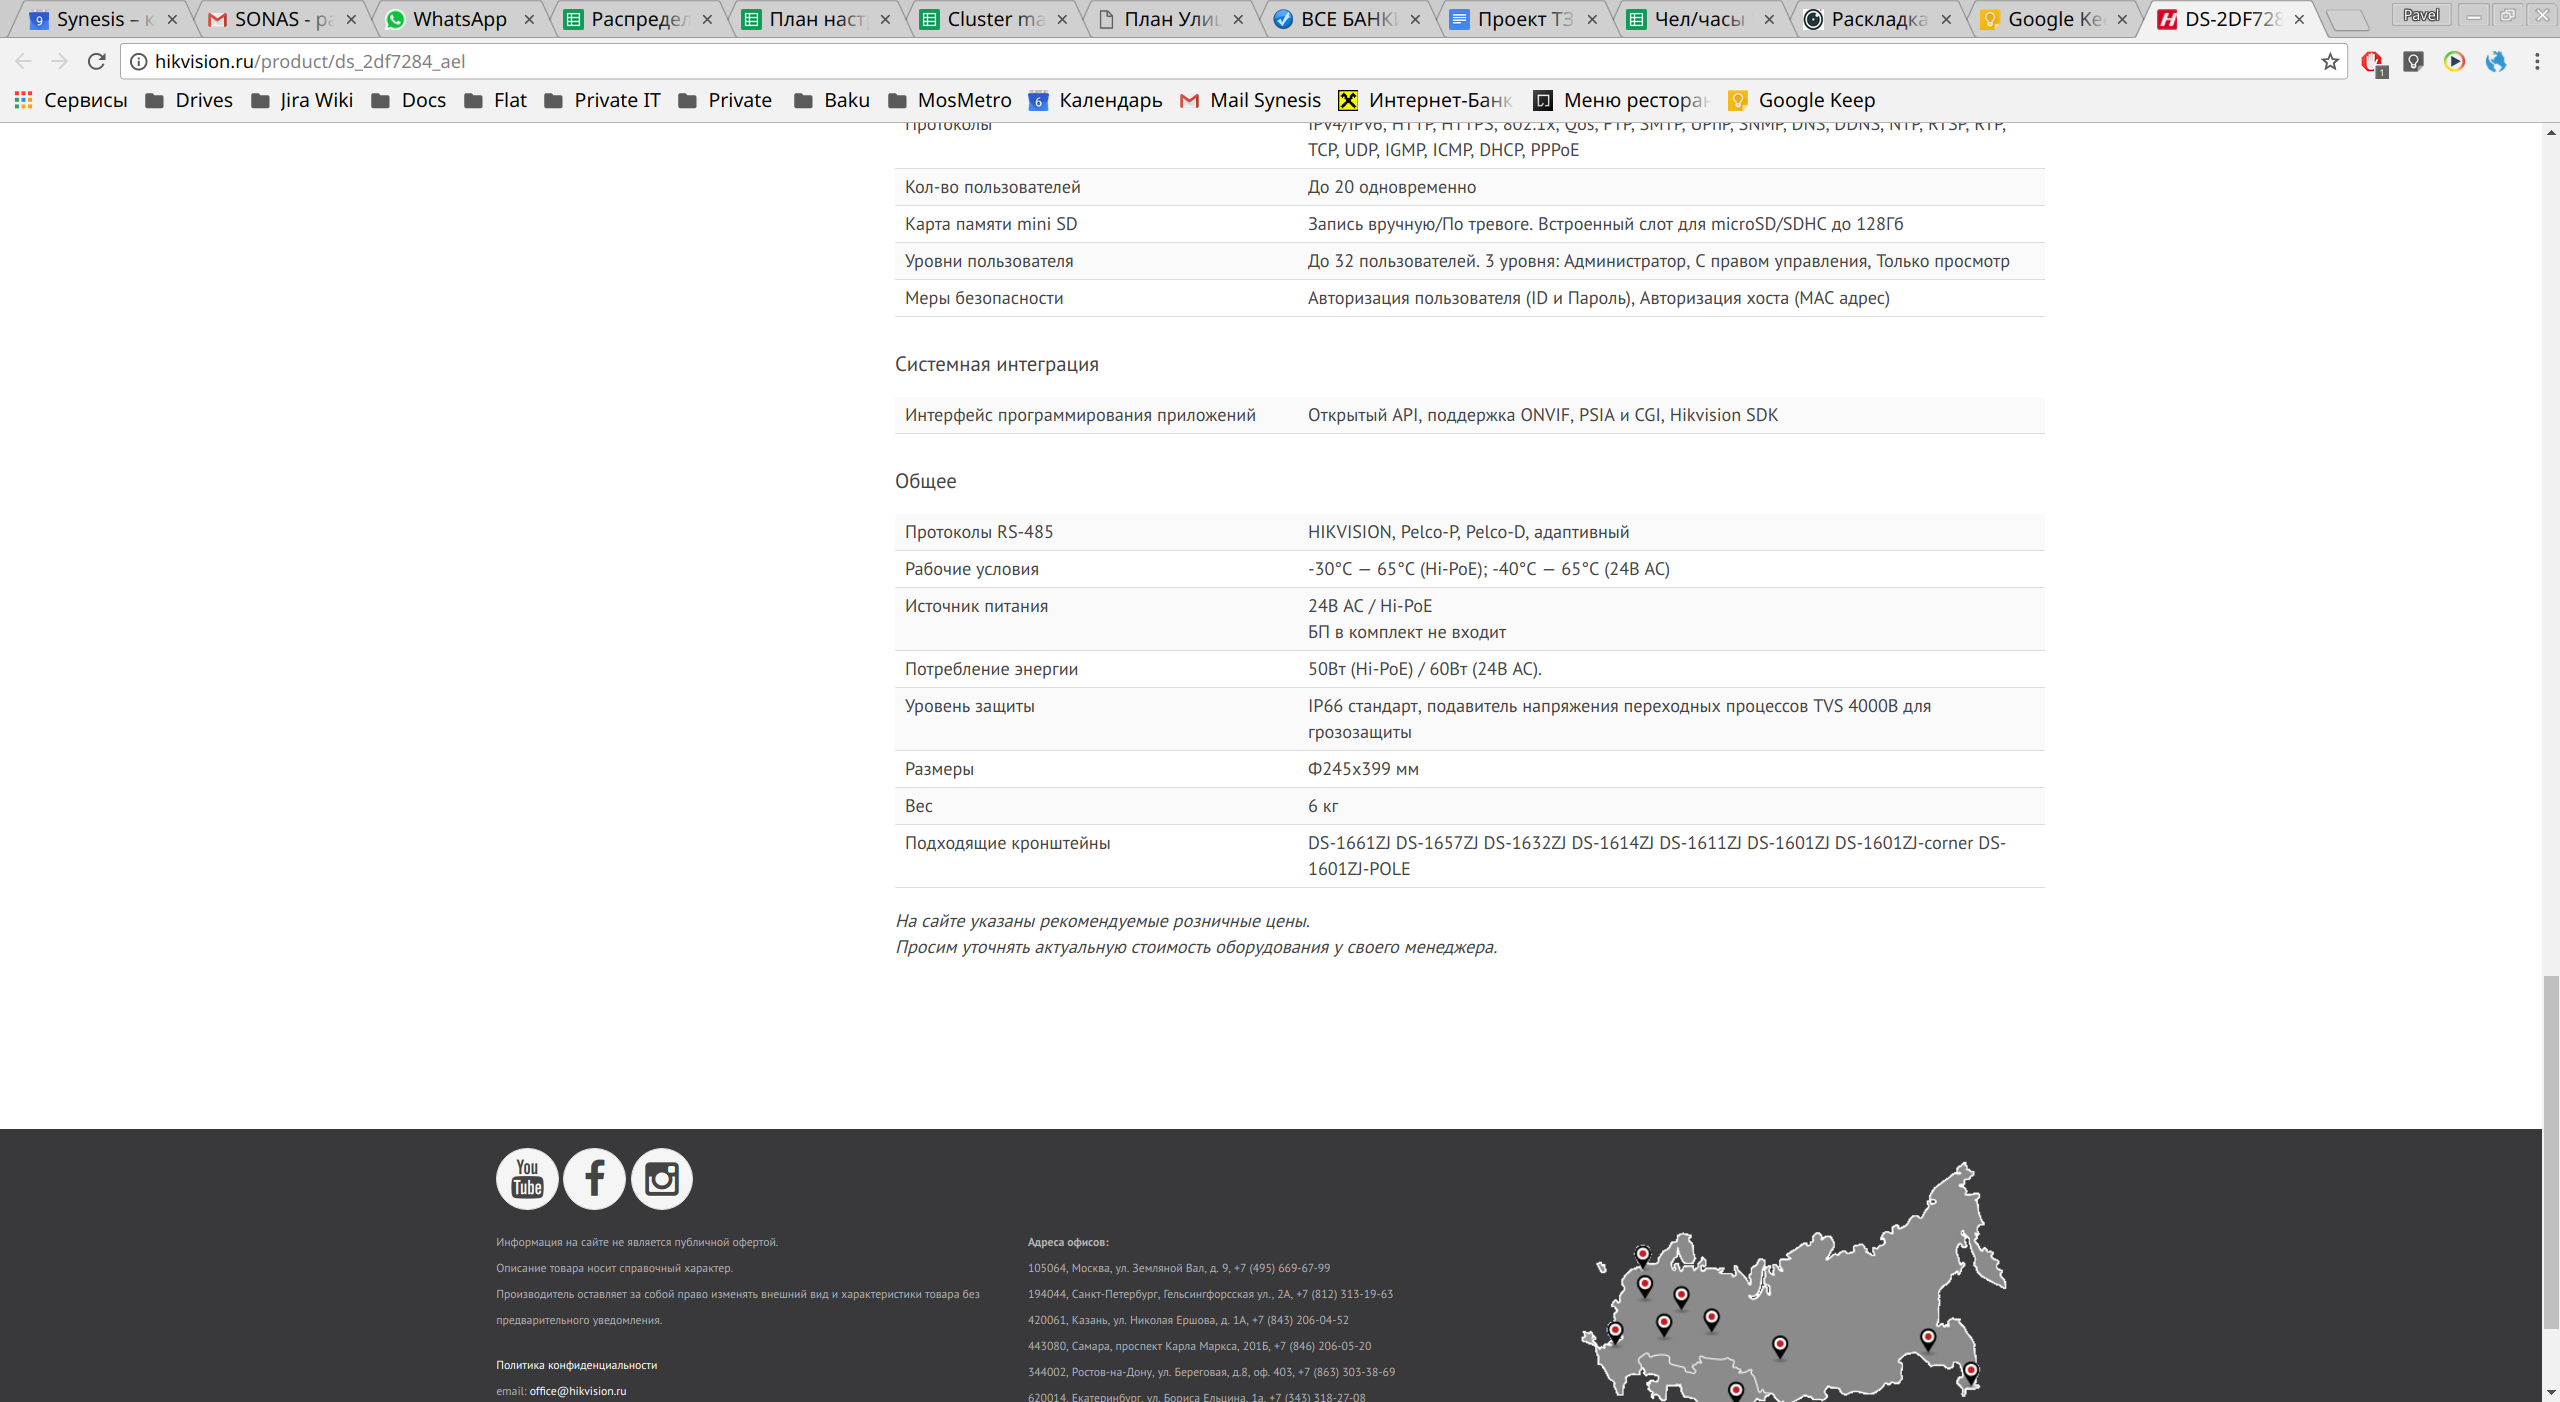
Task: Expand the Private bookmark folder
Action: 725,100
